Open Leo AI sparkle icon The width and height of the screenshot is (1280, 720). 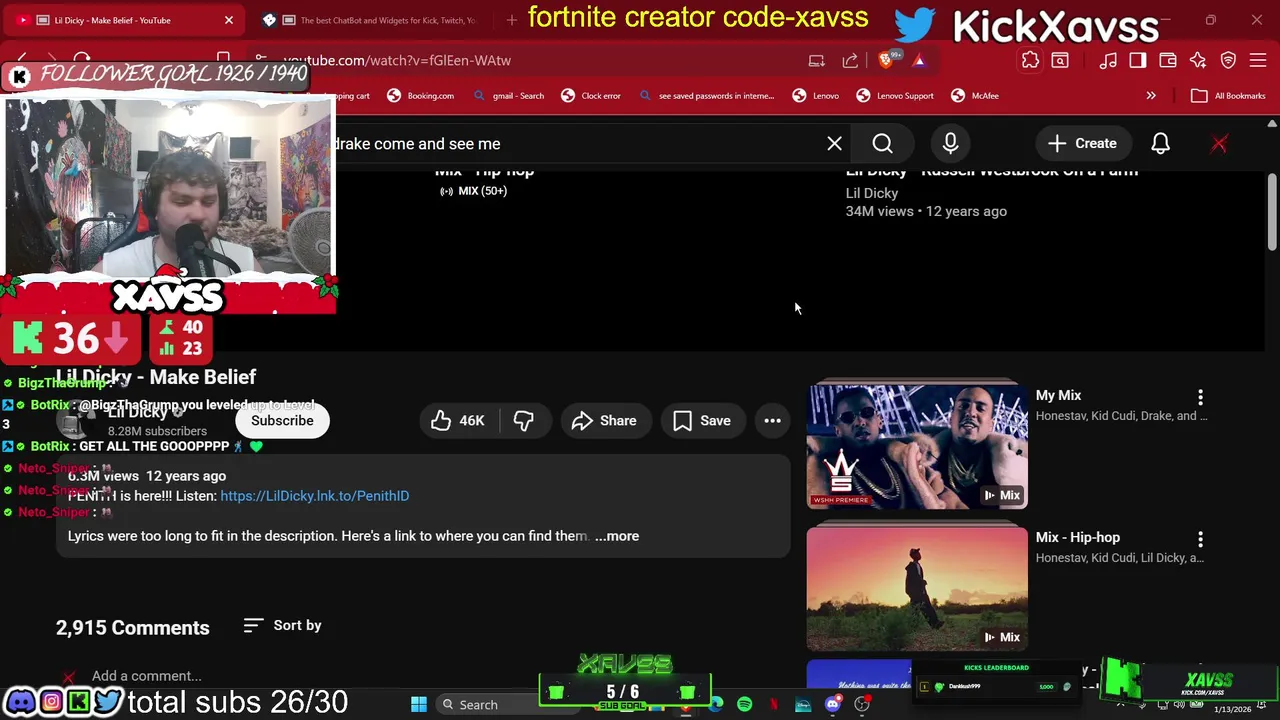coord(1198,61)
